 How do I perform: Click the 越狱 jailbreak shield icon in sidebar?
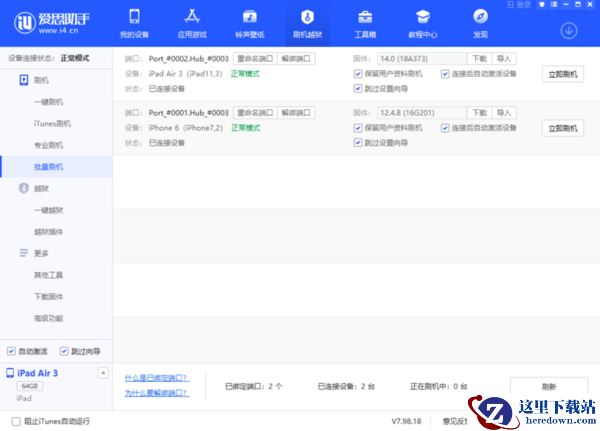(24, 188)
